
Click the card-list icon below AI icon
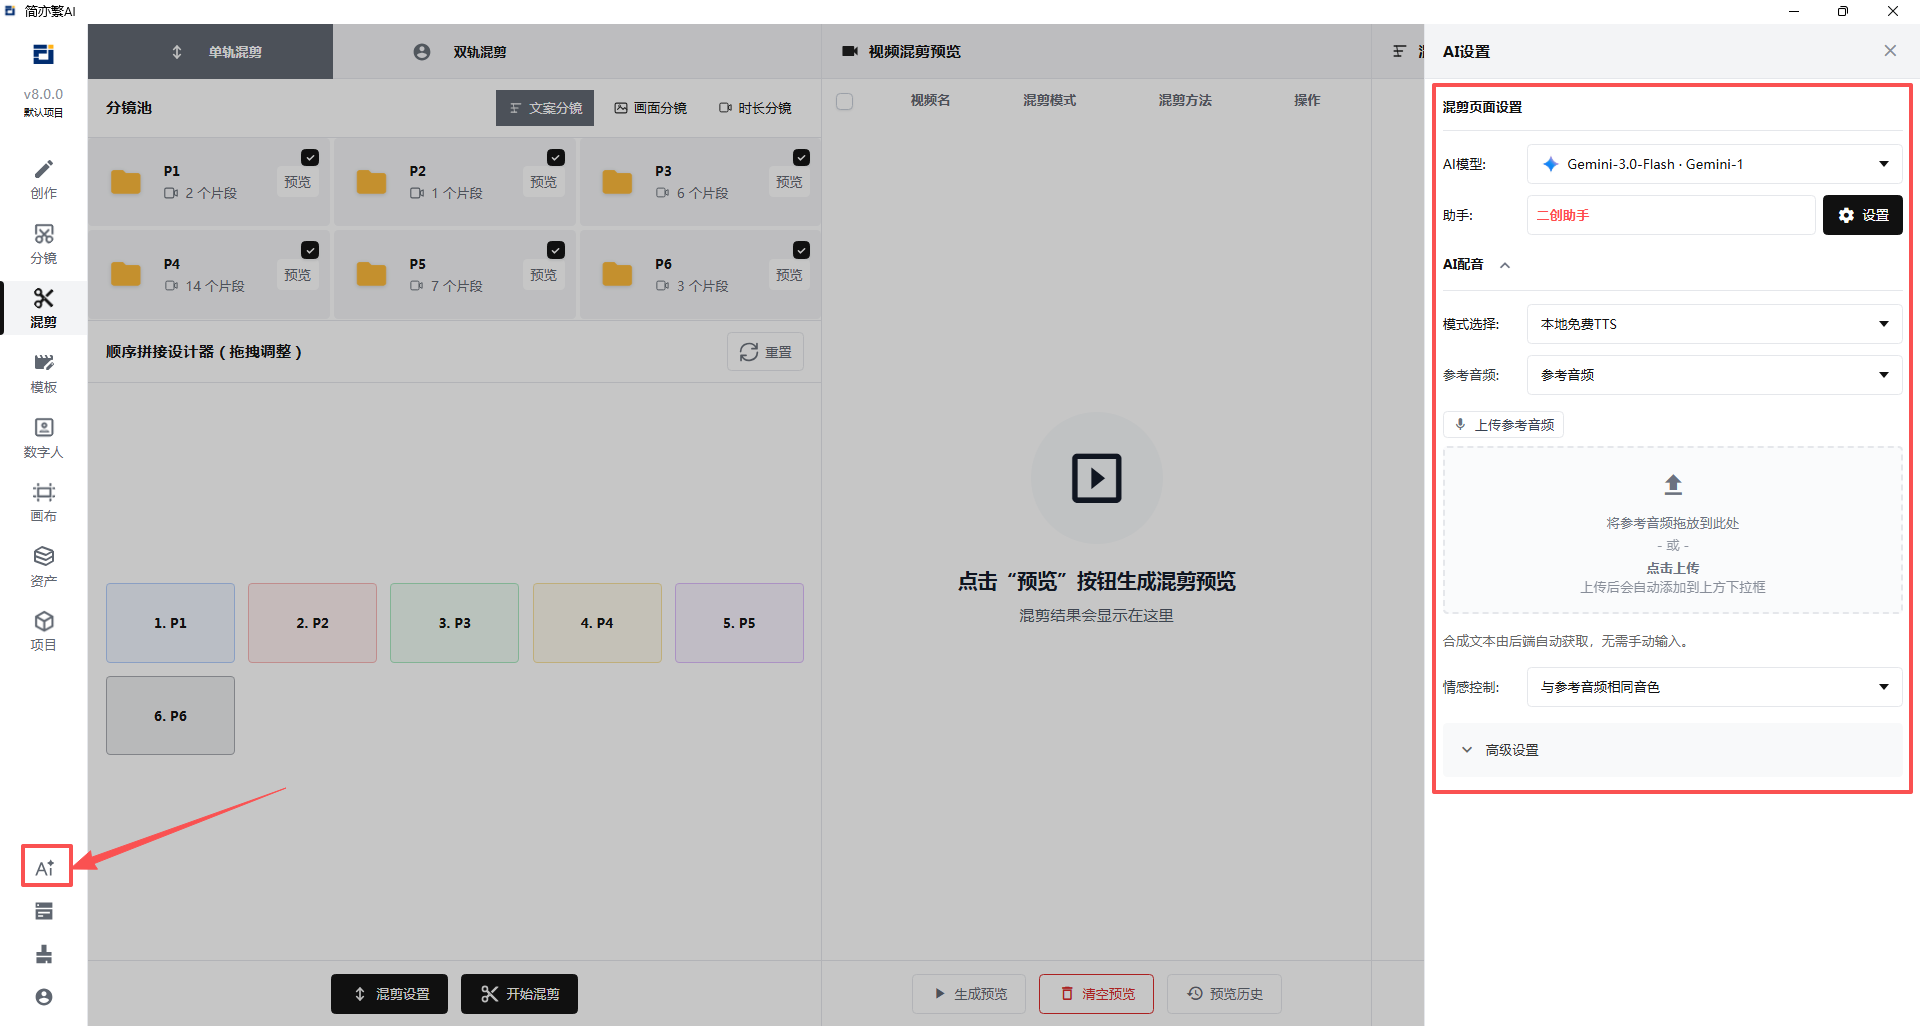(x=44, y=911)
